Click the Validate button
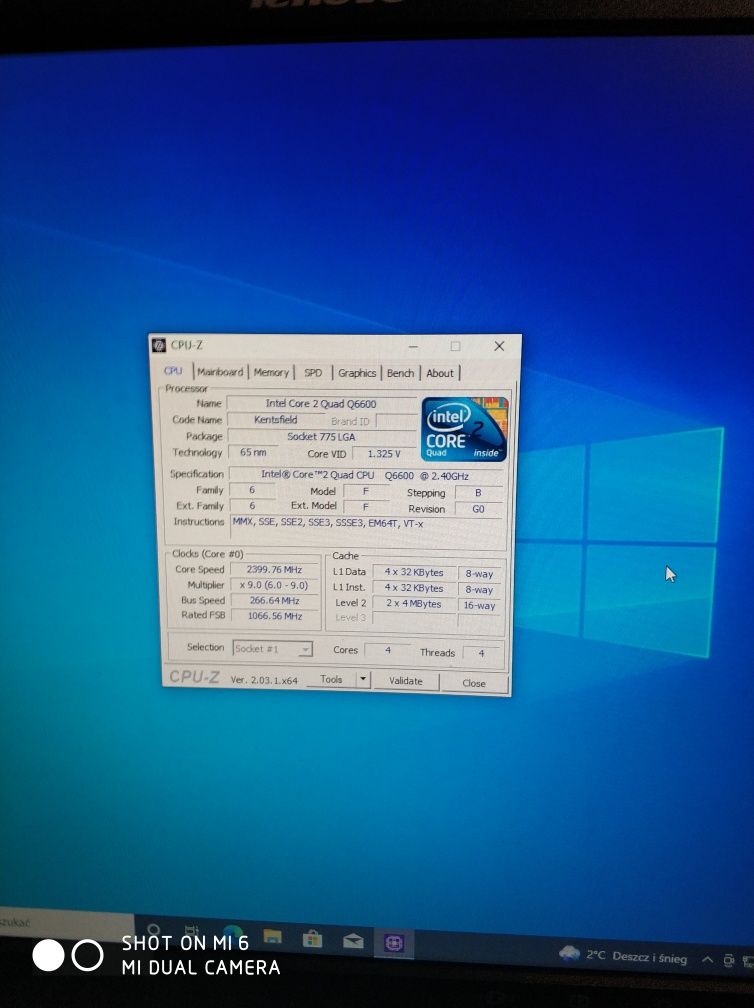Viewport: 754px width, 1008px height. pyautogui.click(x=406, y=681)
